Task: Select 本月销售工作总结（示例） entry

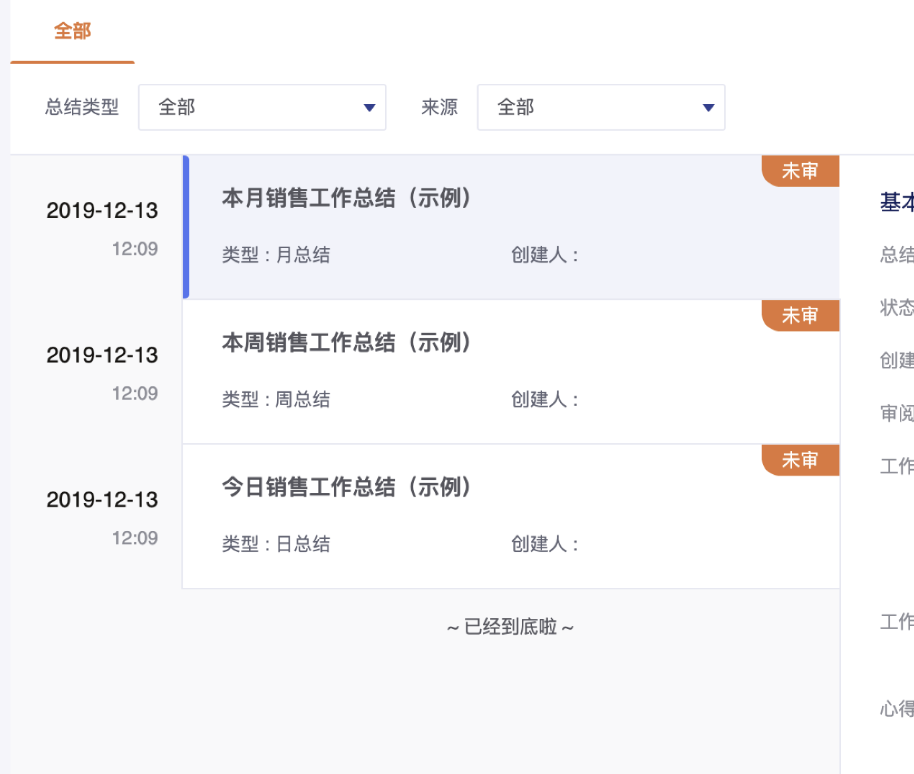Action: (511, 227)
